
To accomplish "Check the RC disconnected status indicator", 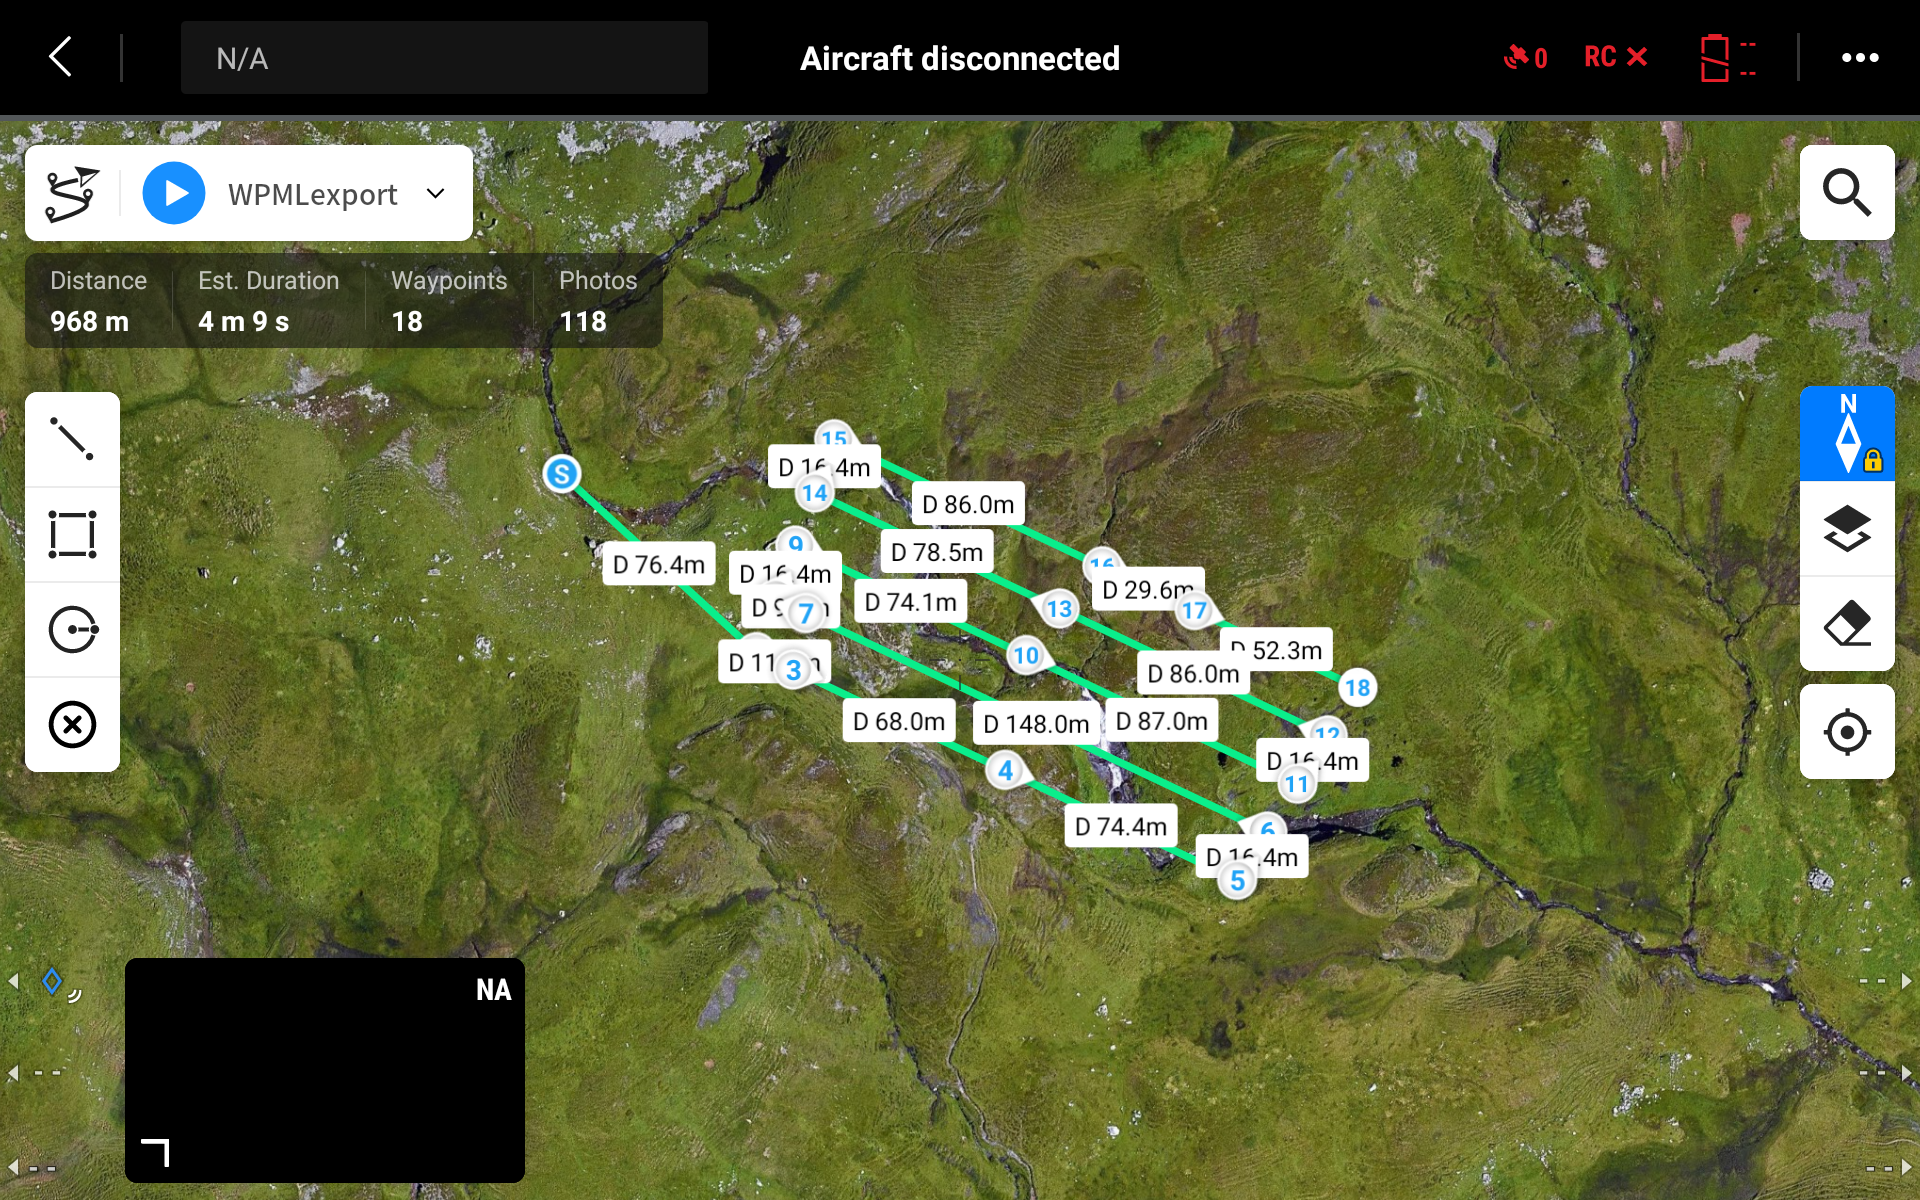I will 1615,57.
